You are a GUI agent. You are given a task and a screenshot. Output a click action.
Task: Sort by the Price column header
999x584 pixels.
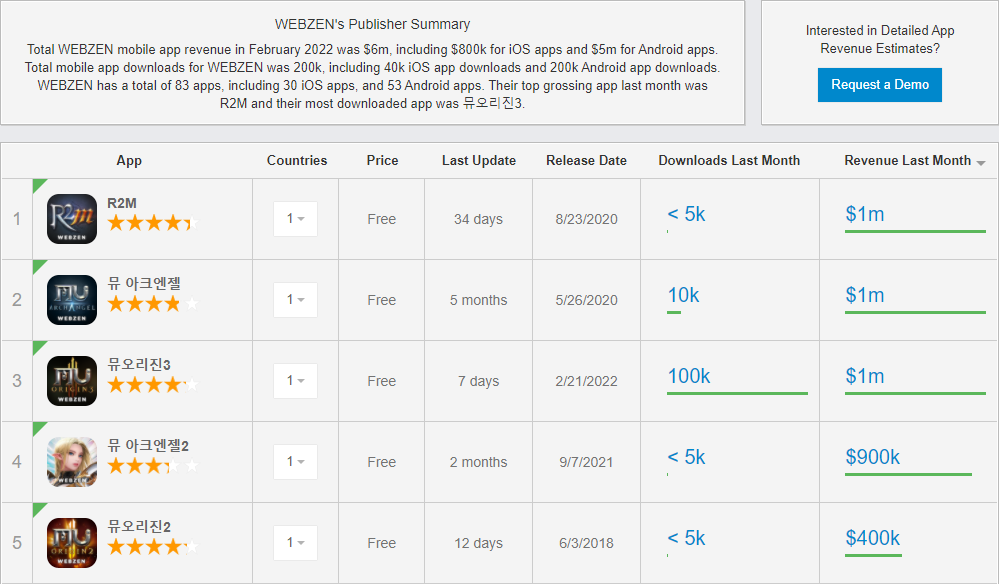coord(382,160)
